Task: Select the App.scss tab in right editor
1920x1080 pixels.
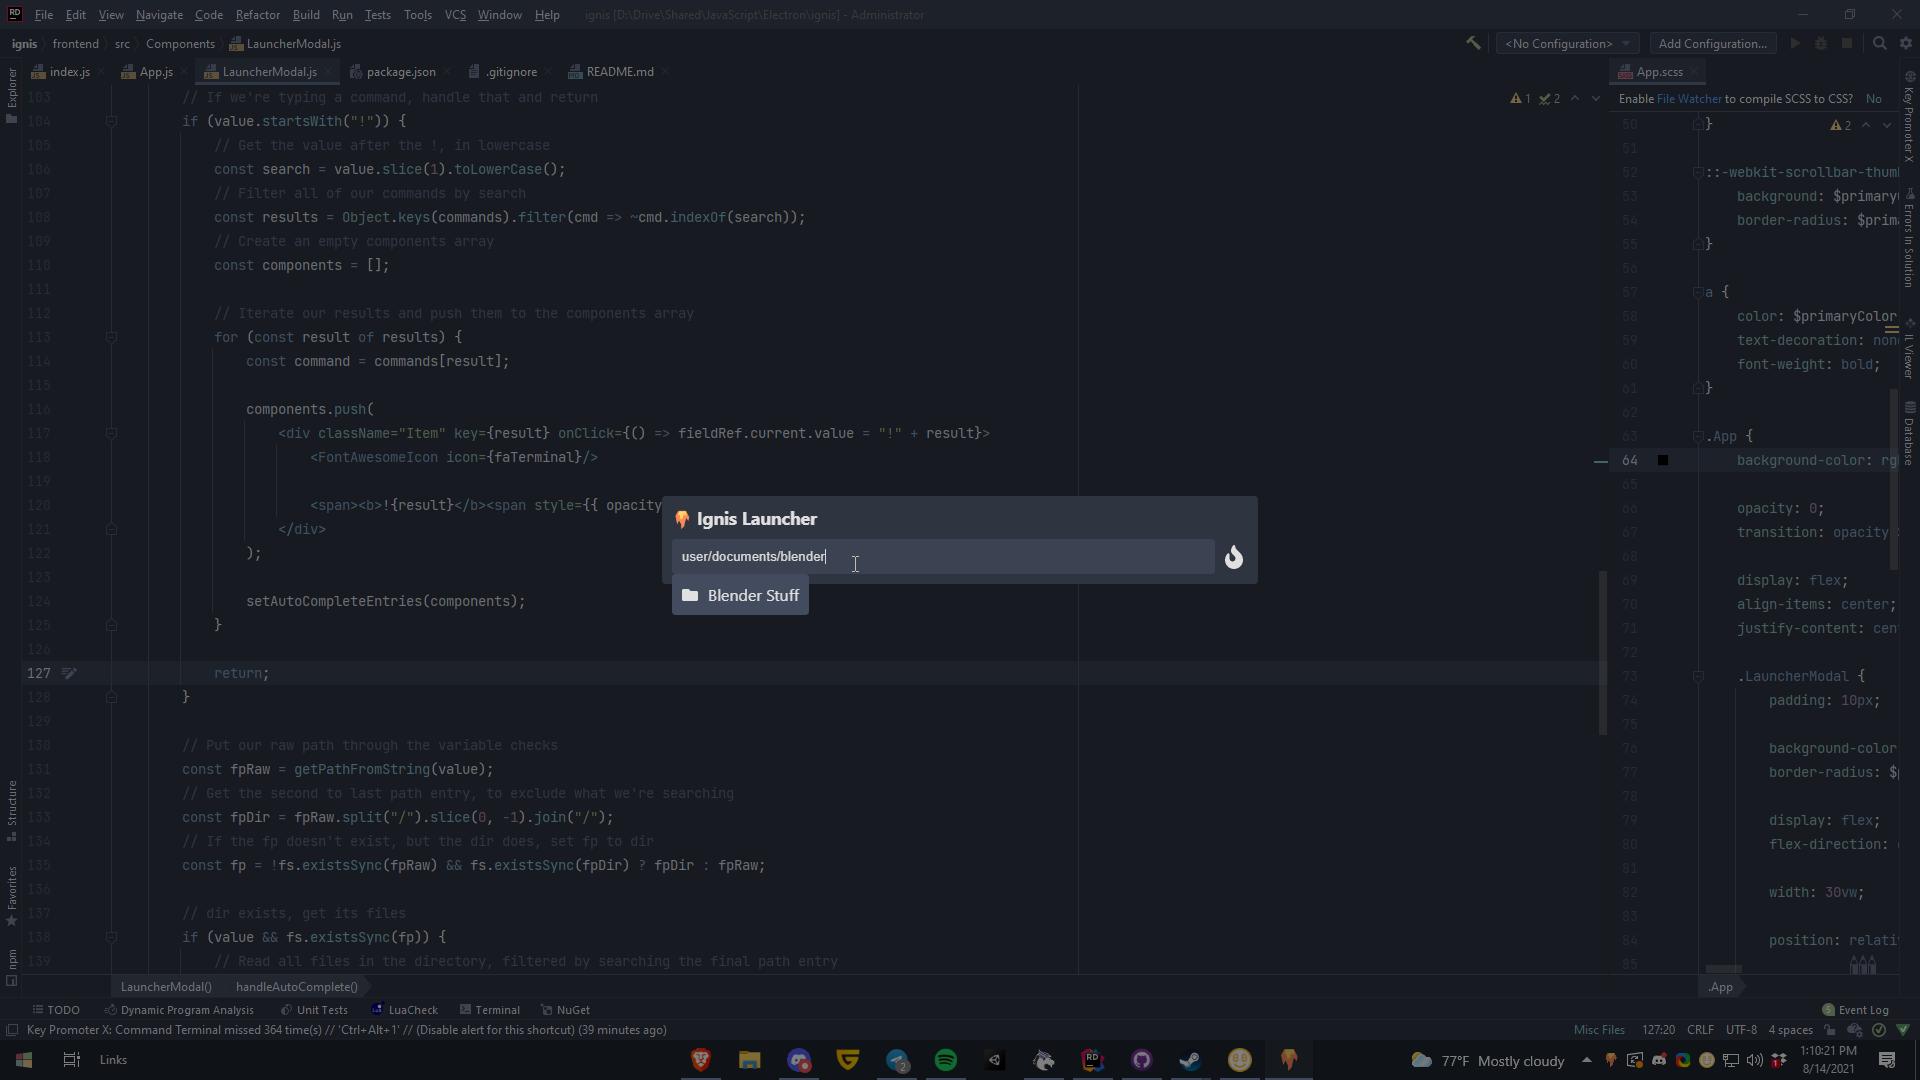Action: click(x=1658, y=72)
